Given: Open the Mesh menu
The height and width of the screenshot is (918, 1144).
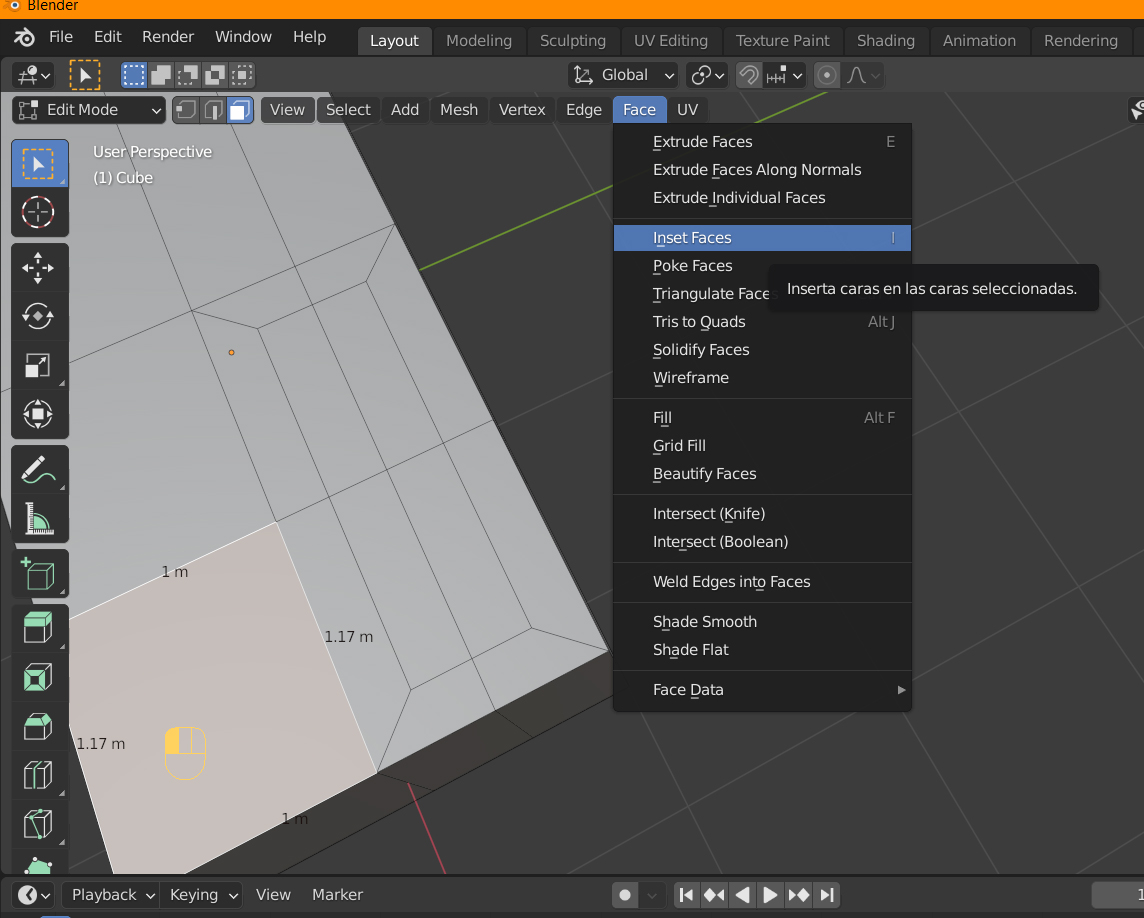Looking at the screenshot, I should 459,110.
